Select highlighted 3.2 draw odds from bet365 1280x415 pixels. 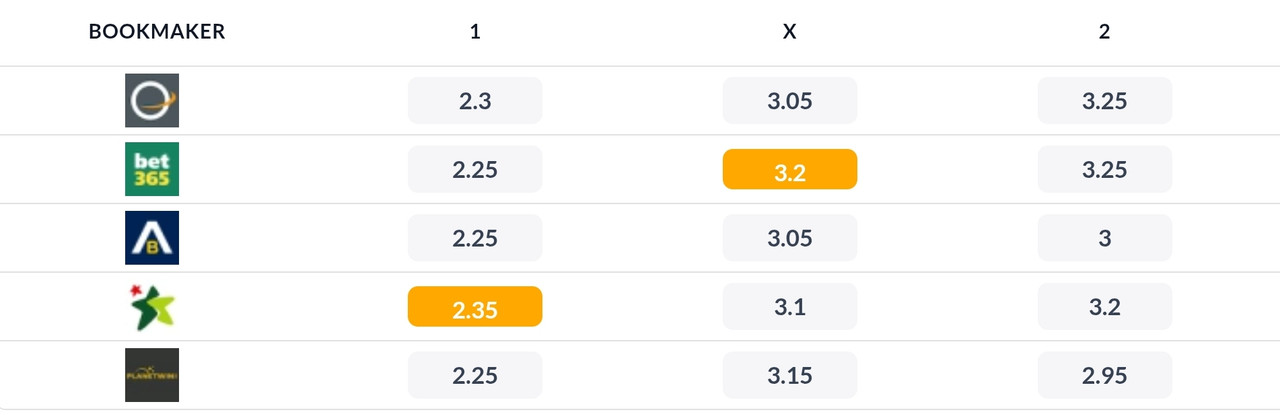point(790,170)
